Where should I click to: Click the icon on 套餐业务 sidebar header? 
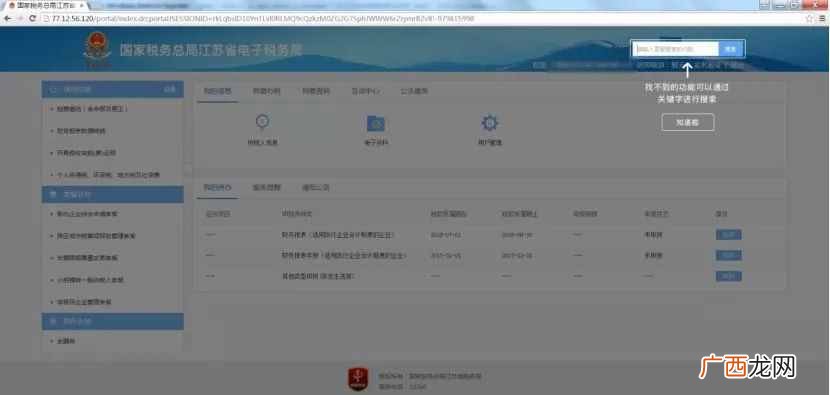[53, 194]
